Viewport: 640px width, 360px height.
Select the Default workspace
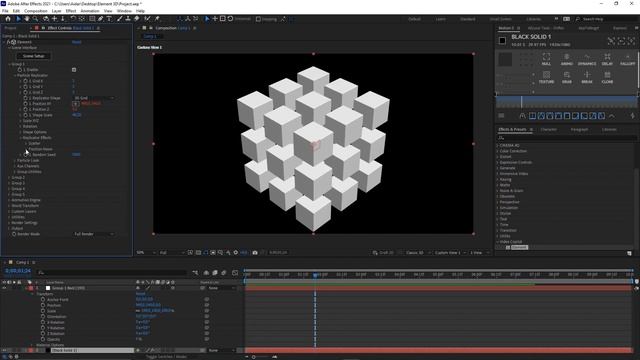(x=414, y=19)
